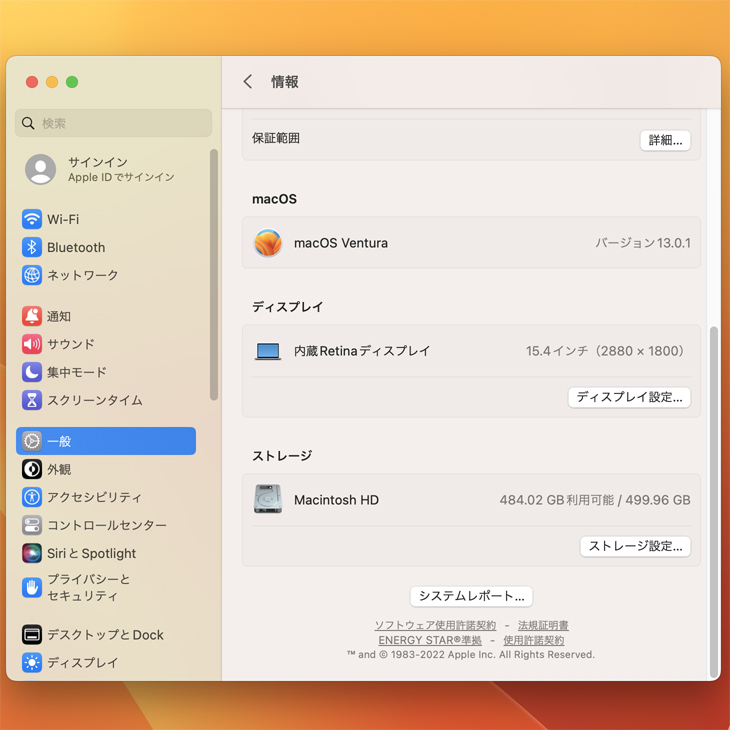Open コントロールセンター settings
730x730 pixels.
click(106, 525)
